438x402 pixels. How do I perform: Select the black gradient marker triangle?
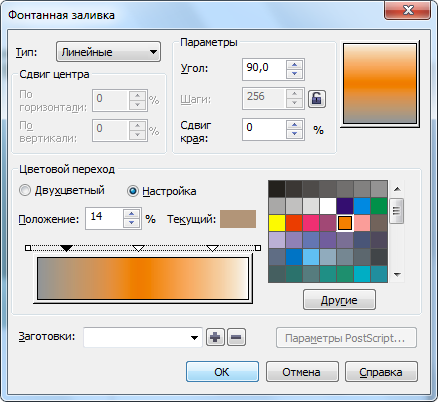coord(67,248)
